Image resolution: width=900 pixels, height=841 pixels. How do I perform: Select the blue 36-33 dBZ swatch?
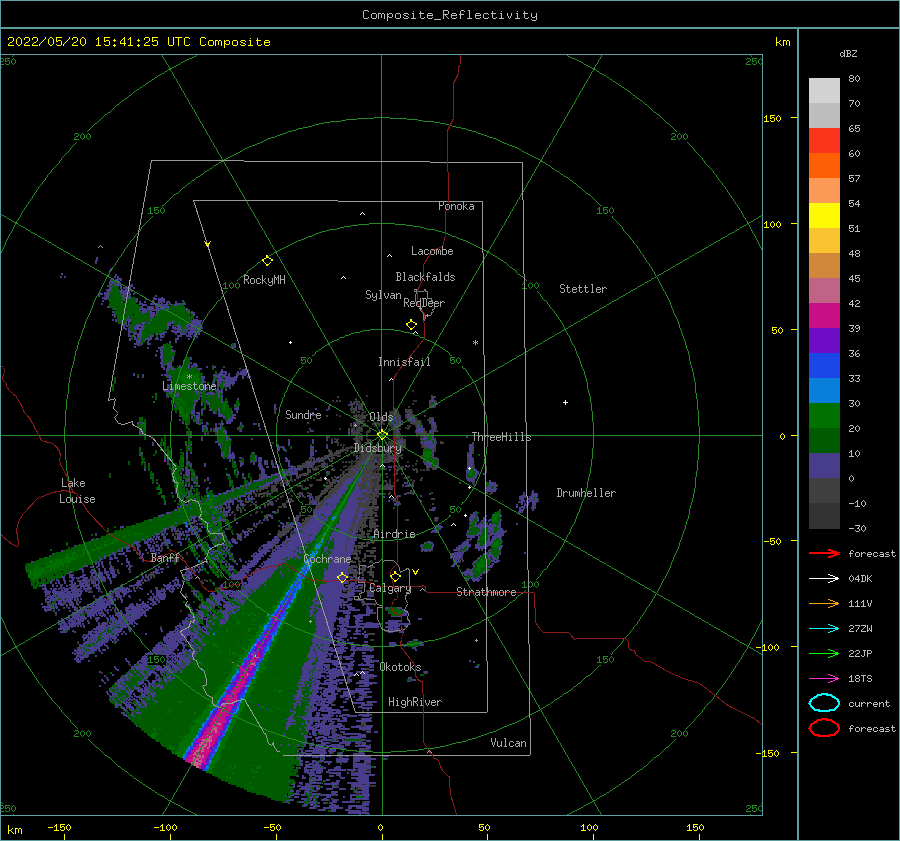coord(824,366)
